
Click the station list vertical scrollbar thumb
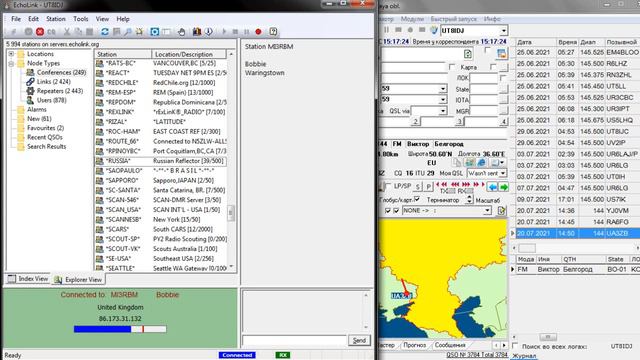tap(231, 213)
